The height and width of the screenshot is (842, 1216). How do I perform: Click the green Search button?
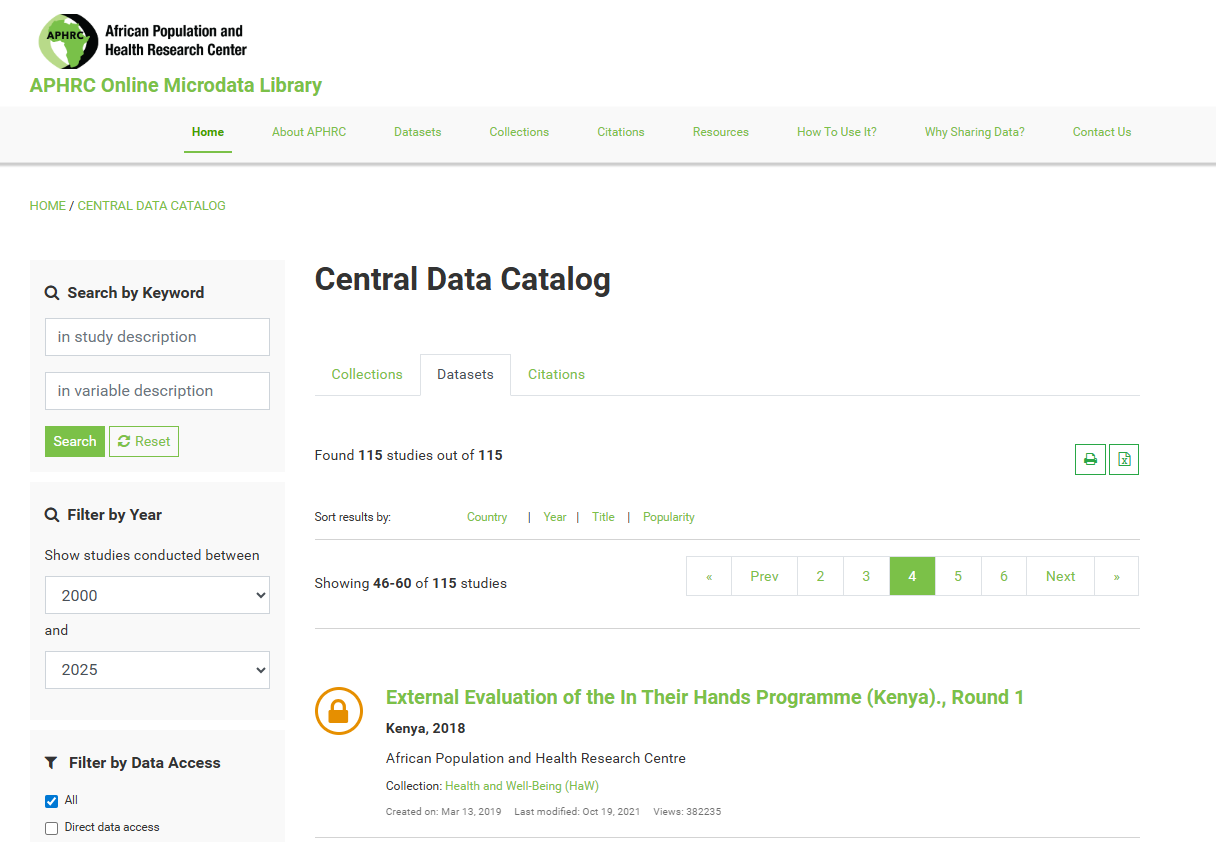coord(75,441)
